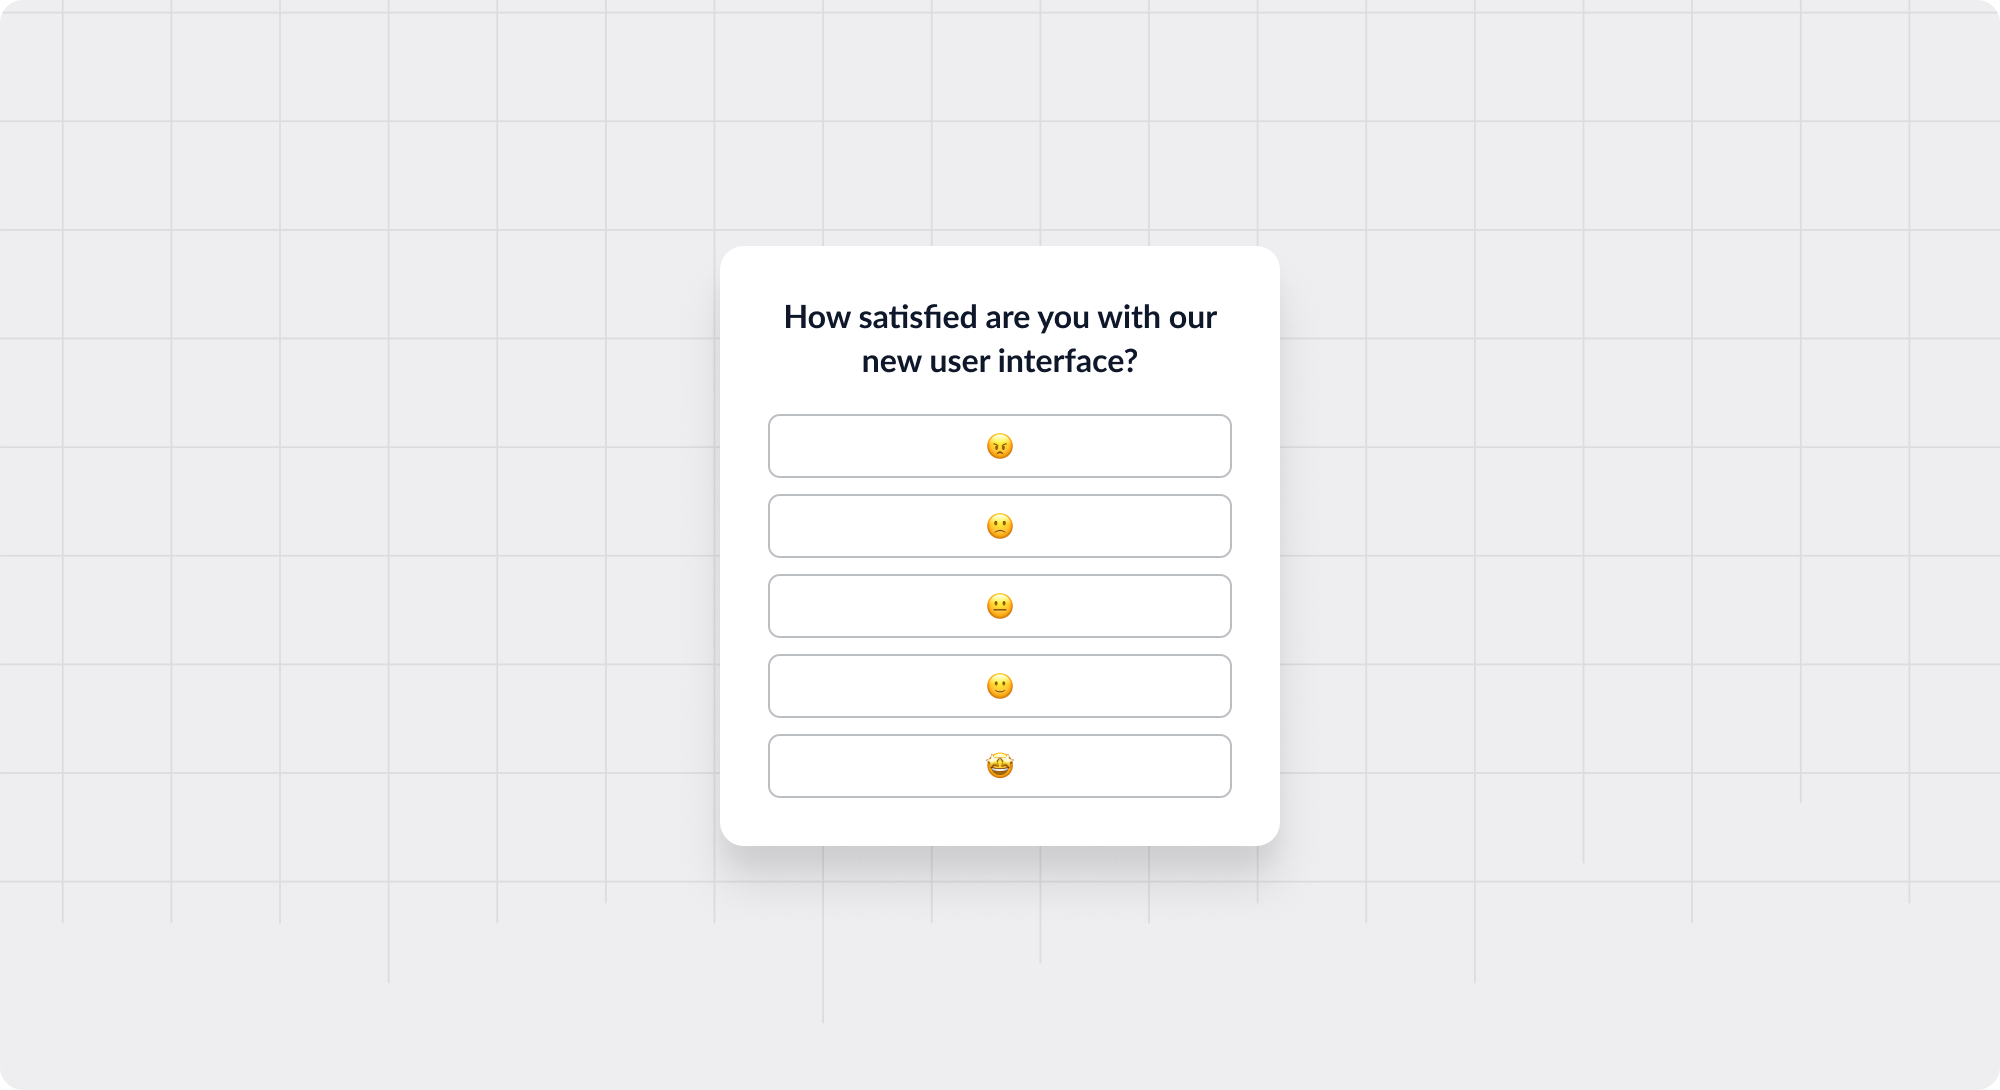Select the first answer option button
This screenshot has width=2000, height=1090.
[x=1000, y=446]
